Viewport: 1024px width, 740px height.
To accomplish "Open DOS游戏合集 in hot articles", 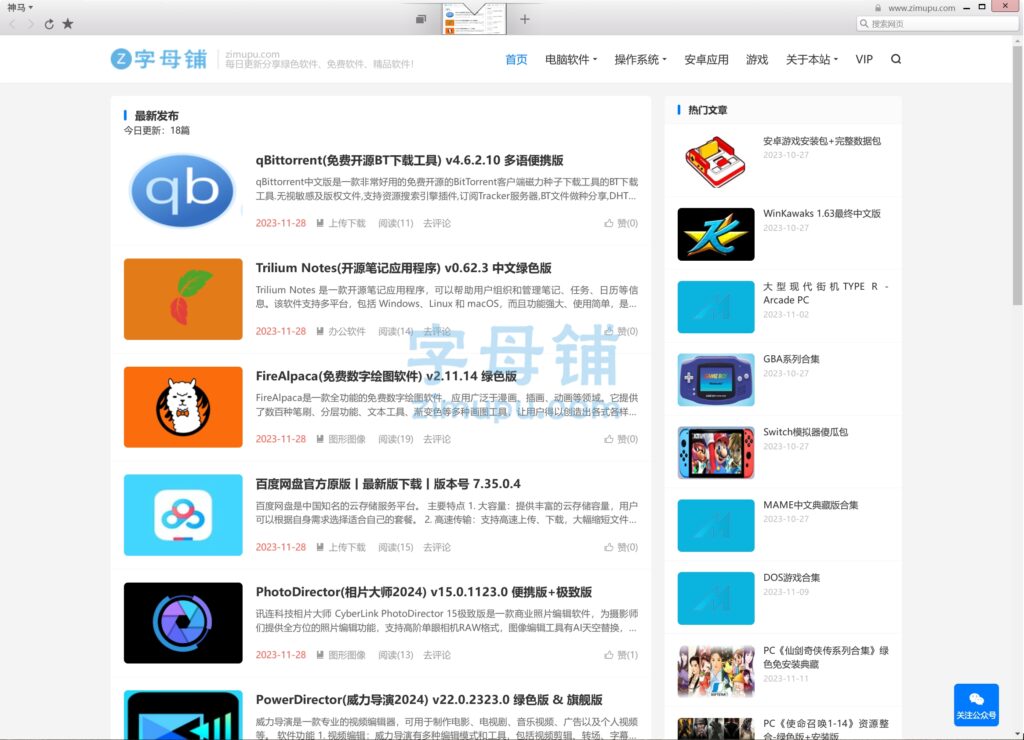I will 792,578.
